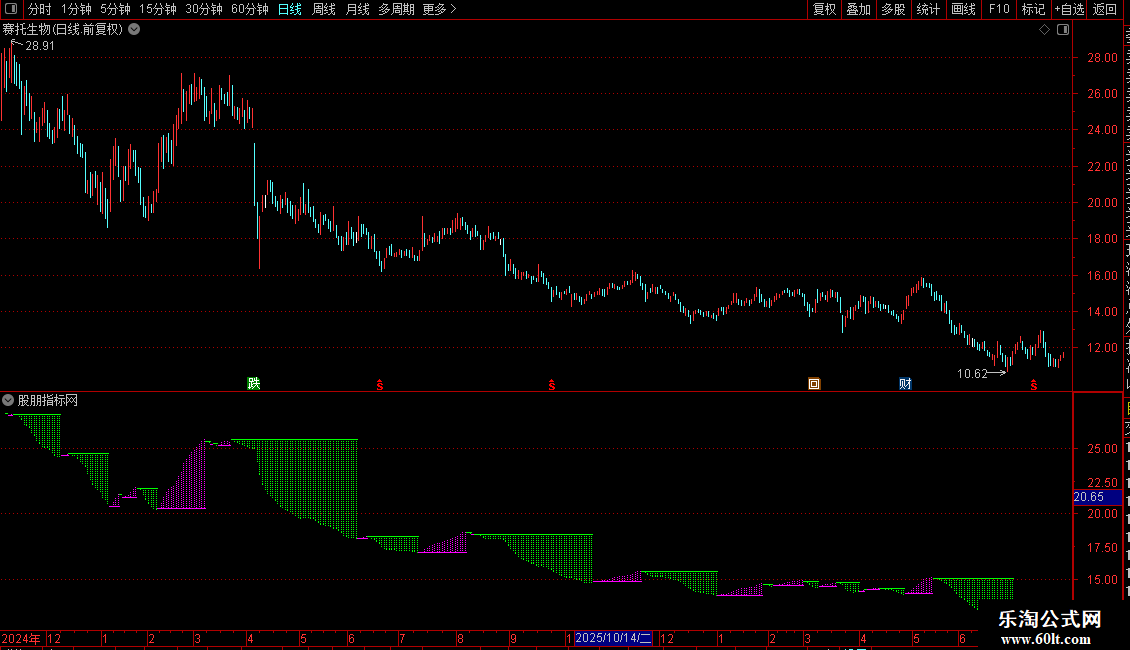Screen dimensions: 1130x650
Task: Click the S marker below the September-October candles
Action: pyautogui.click(x=552, y=385)
